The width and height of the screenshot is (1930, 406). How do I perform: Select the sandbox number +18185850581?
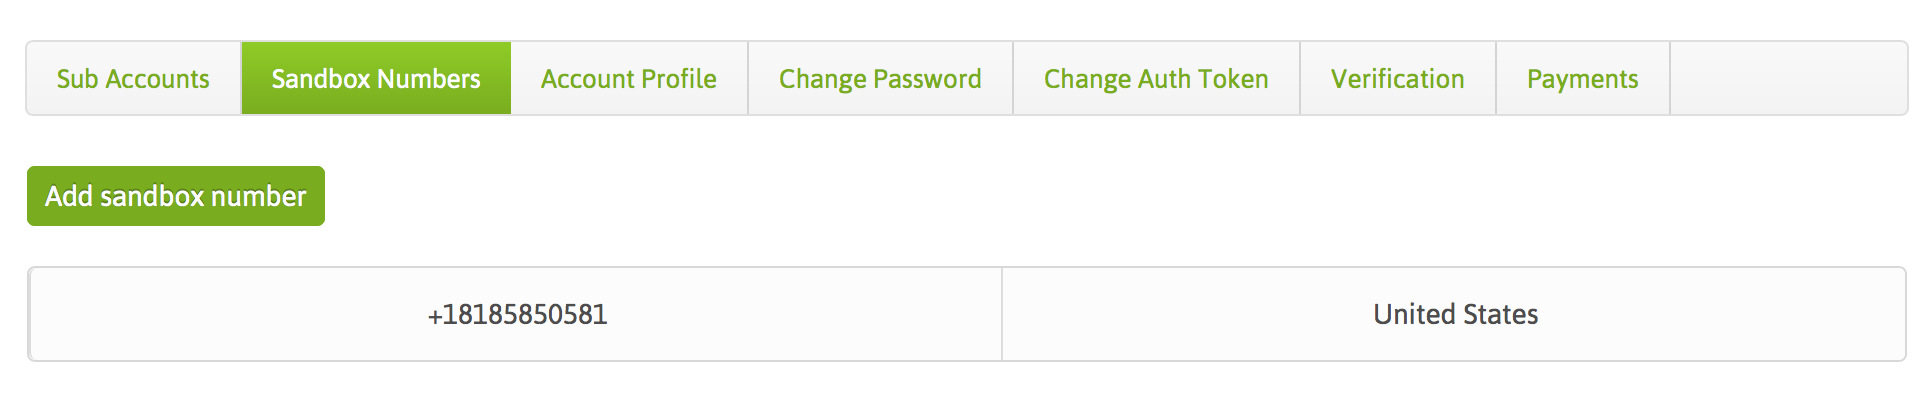click(517, 314)
